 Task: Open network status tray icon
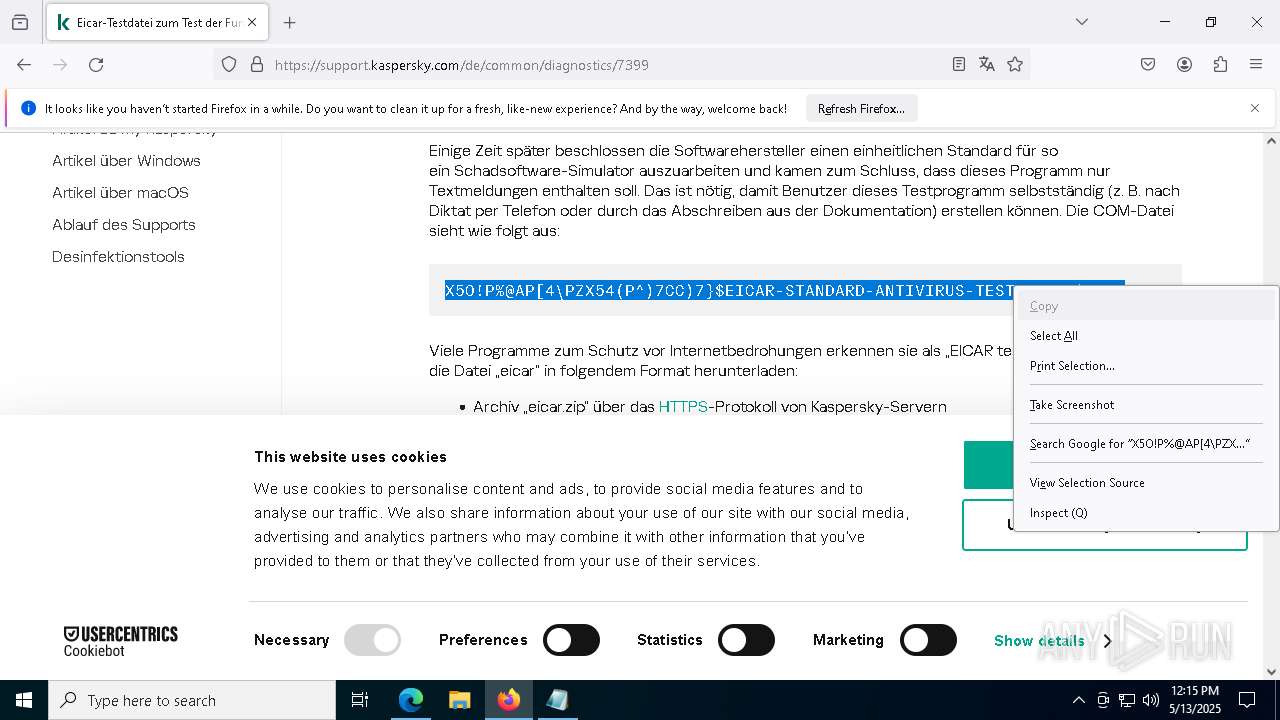point(1127,700)
